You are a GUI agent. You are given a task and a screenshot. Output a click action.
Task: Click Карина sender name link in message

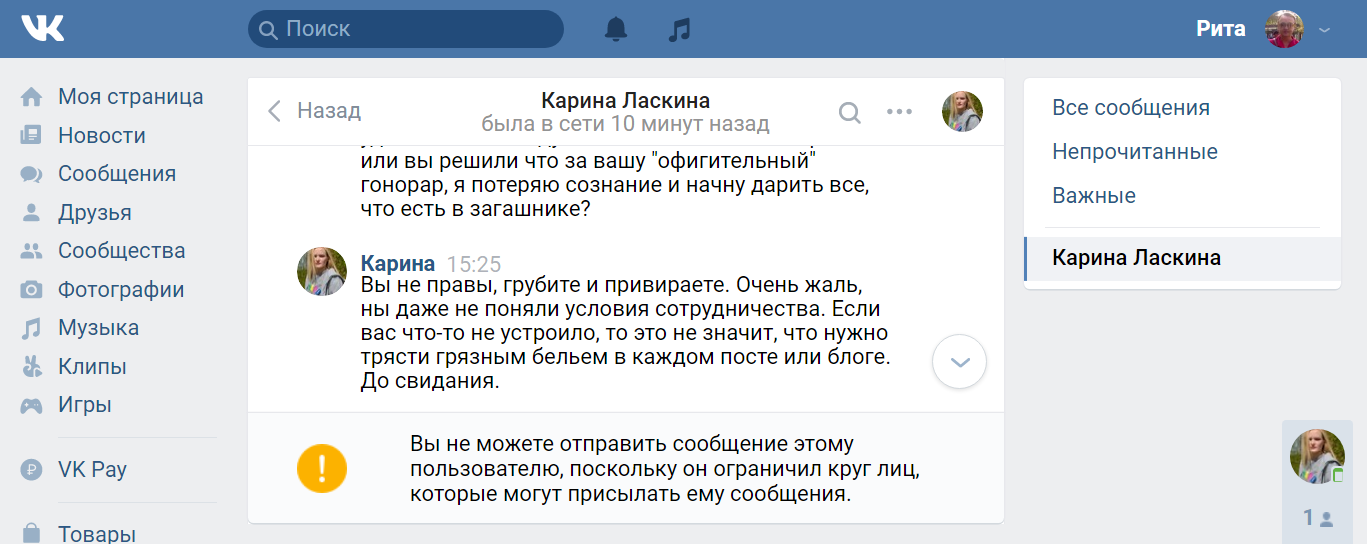point(397,264)
